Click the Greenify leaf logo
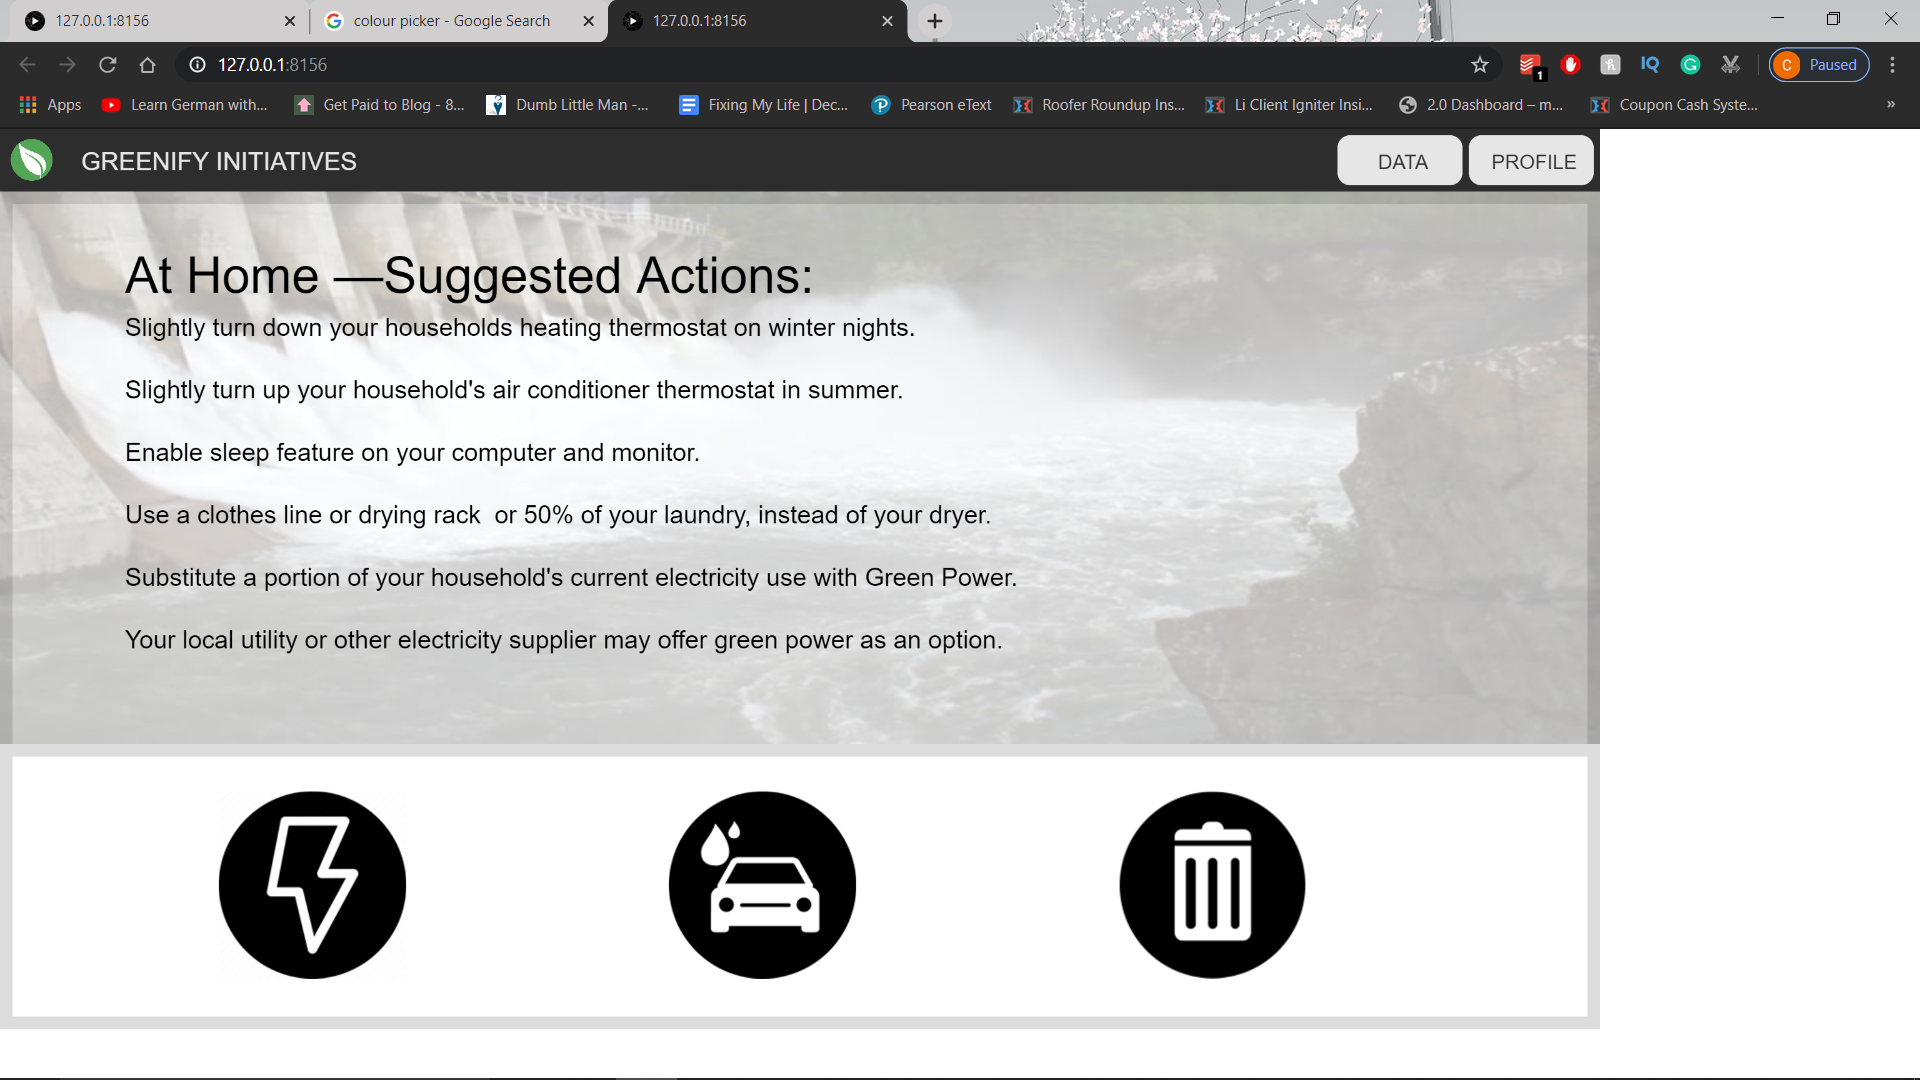 pos(32,160)
